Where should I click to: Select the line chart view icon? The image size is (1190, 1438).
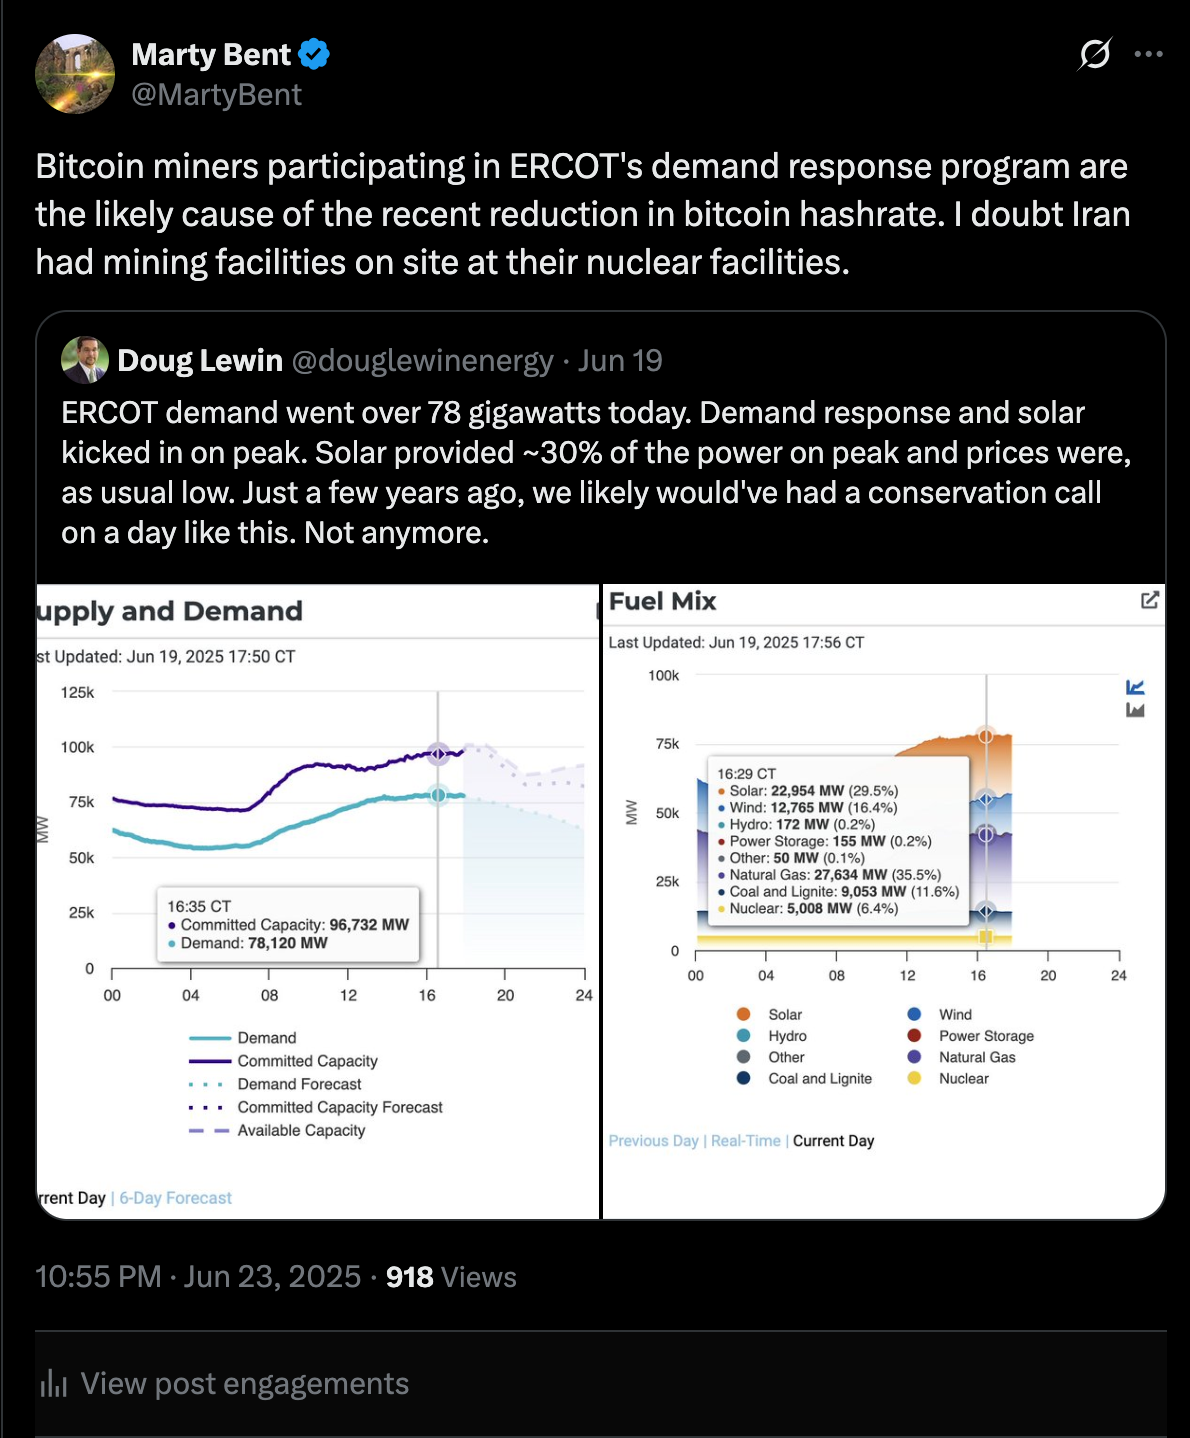click(x=1135, y=687)
